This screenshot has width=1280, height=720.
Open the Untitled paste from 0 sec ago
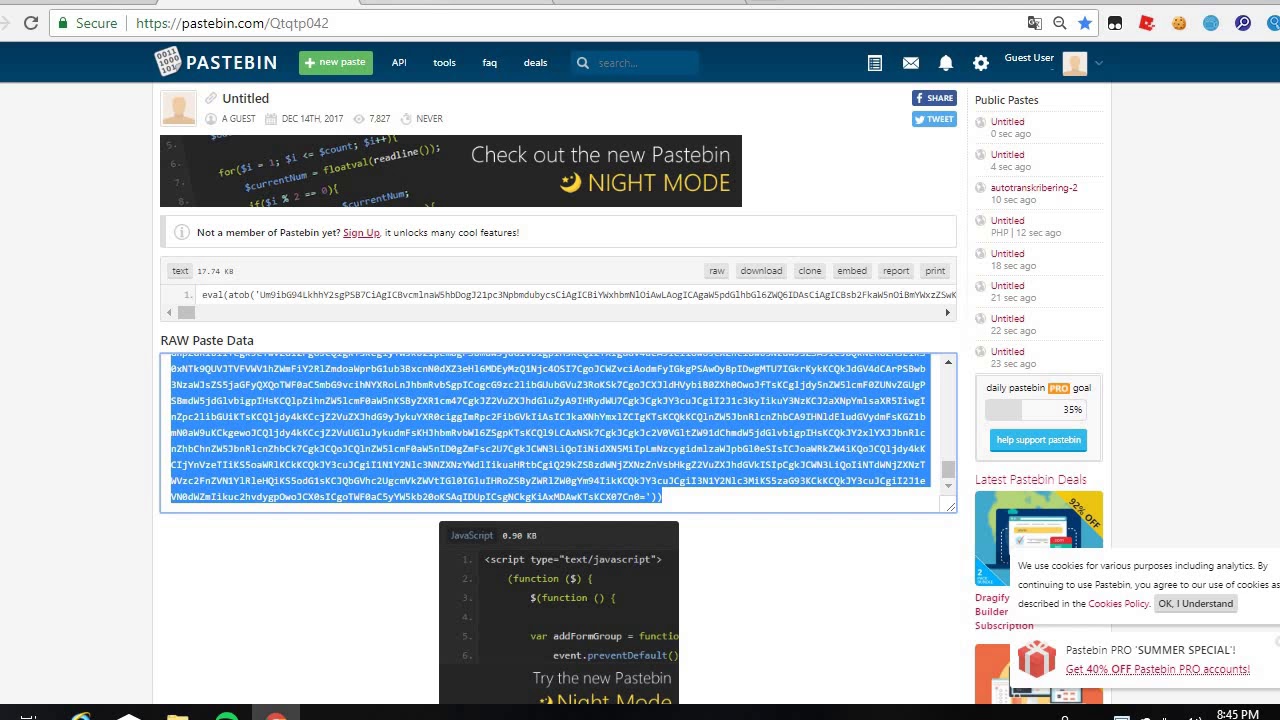click(1007, 122)
